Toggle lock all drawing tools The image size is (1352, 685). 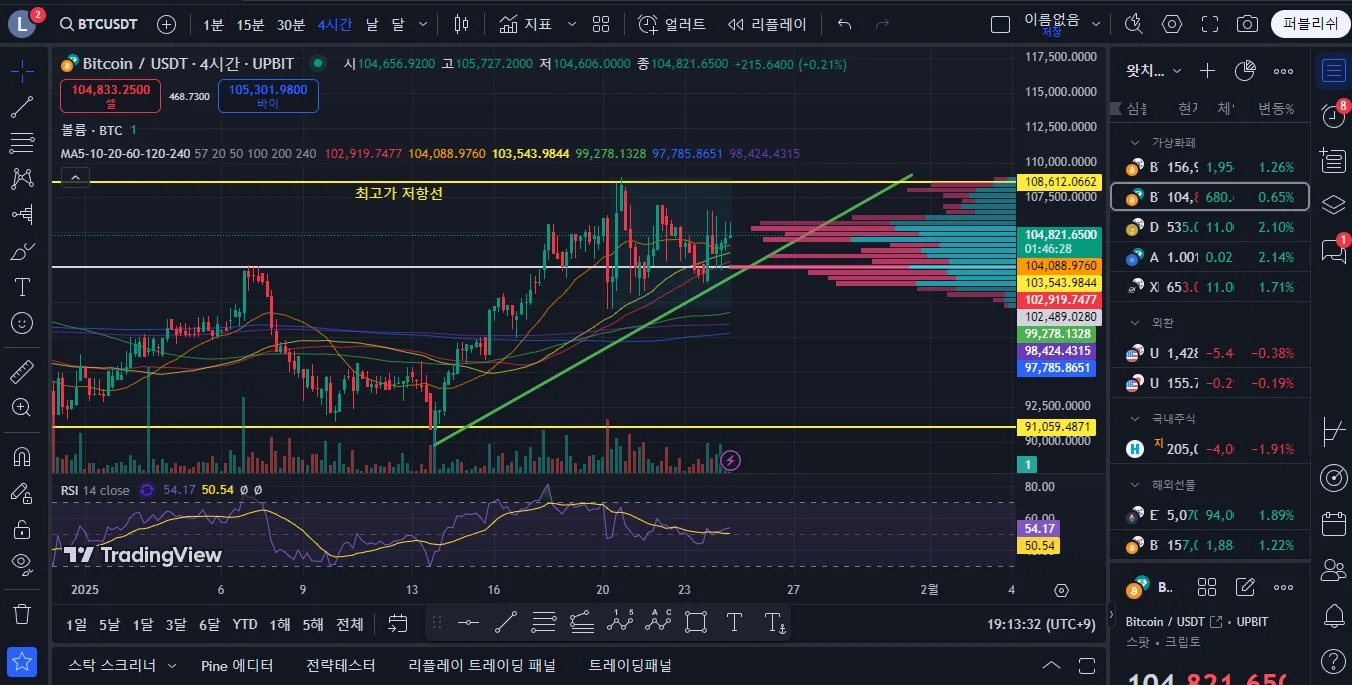pos(22,528)
